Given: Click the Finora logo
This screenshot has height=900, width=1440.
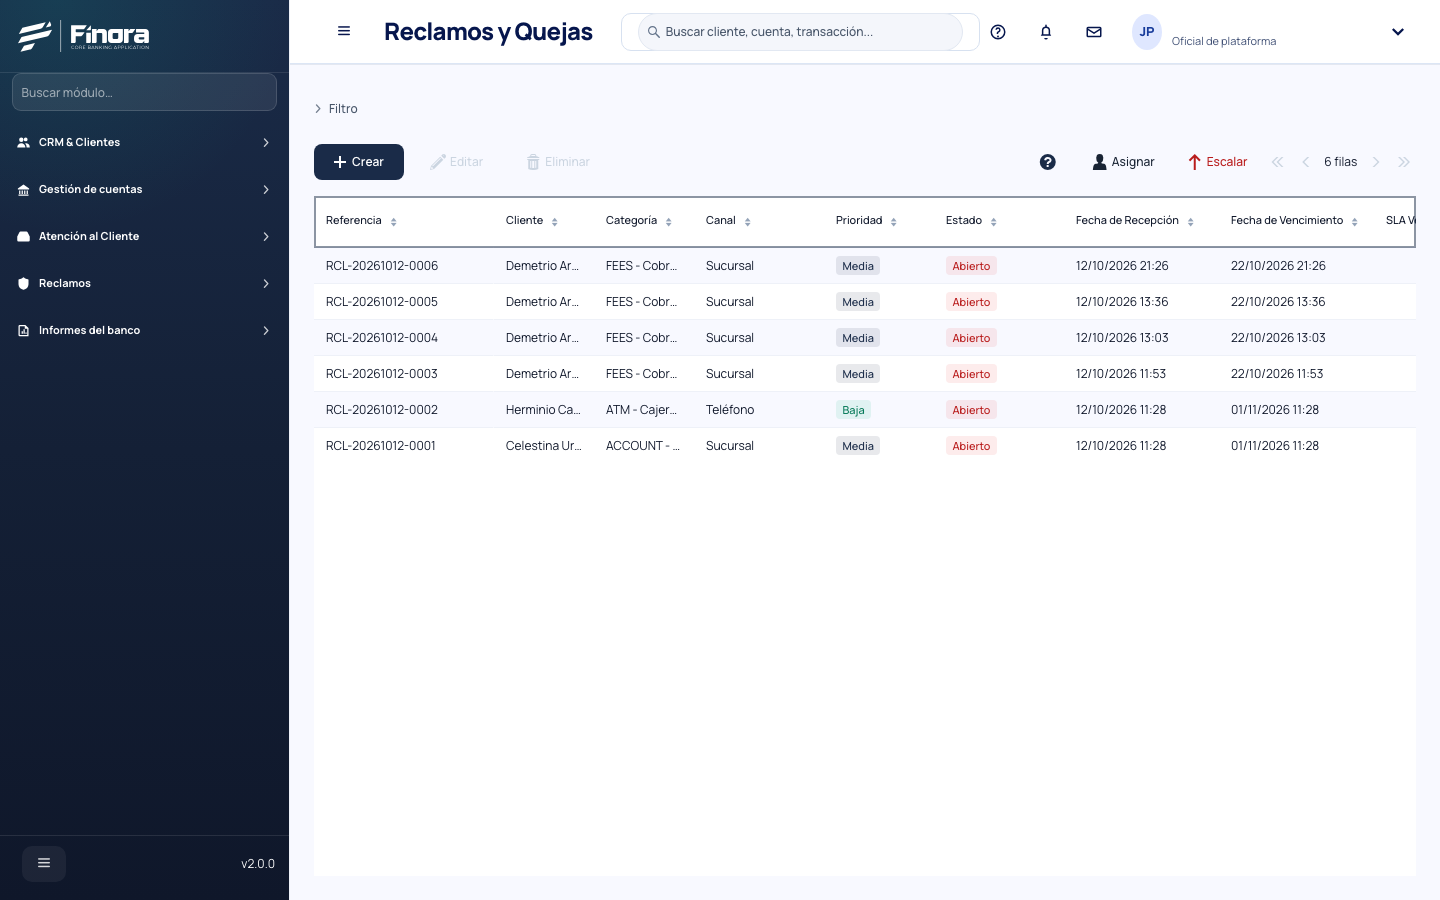Looking at the screenshot, I should 85,36.
